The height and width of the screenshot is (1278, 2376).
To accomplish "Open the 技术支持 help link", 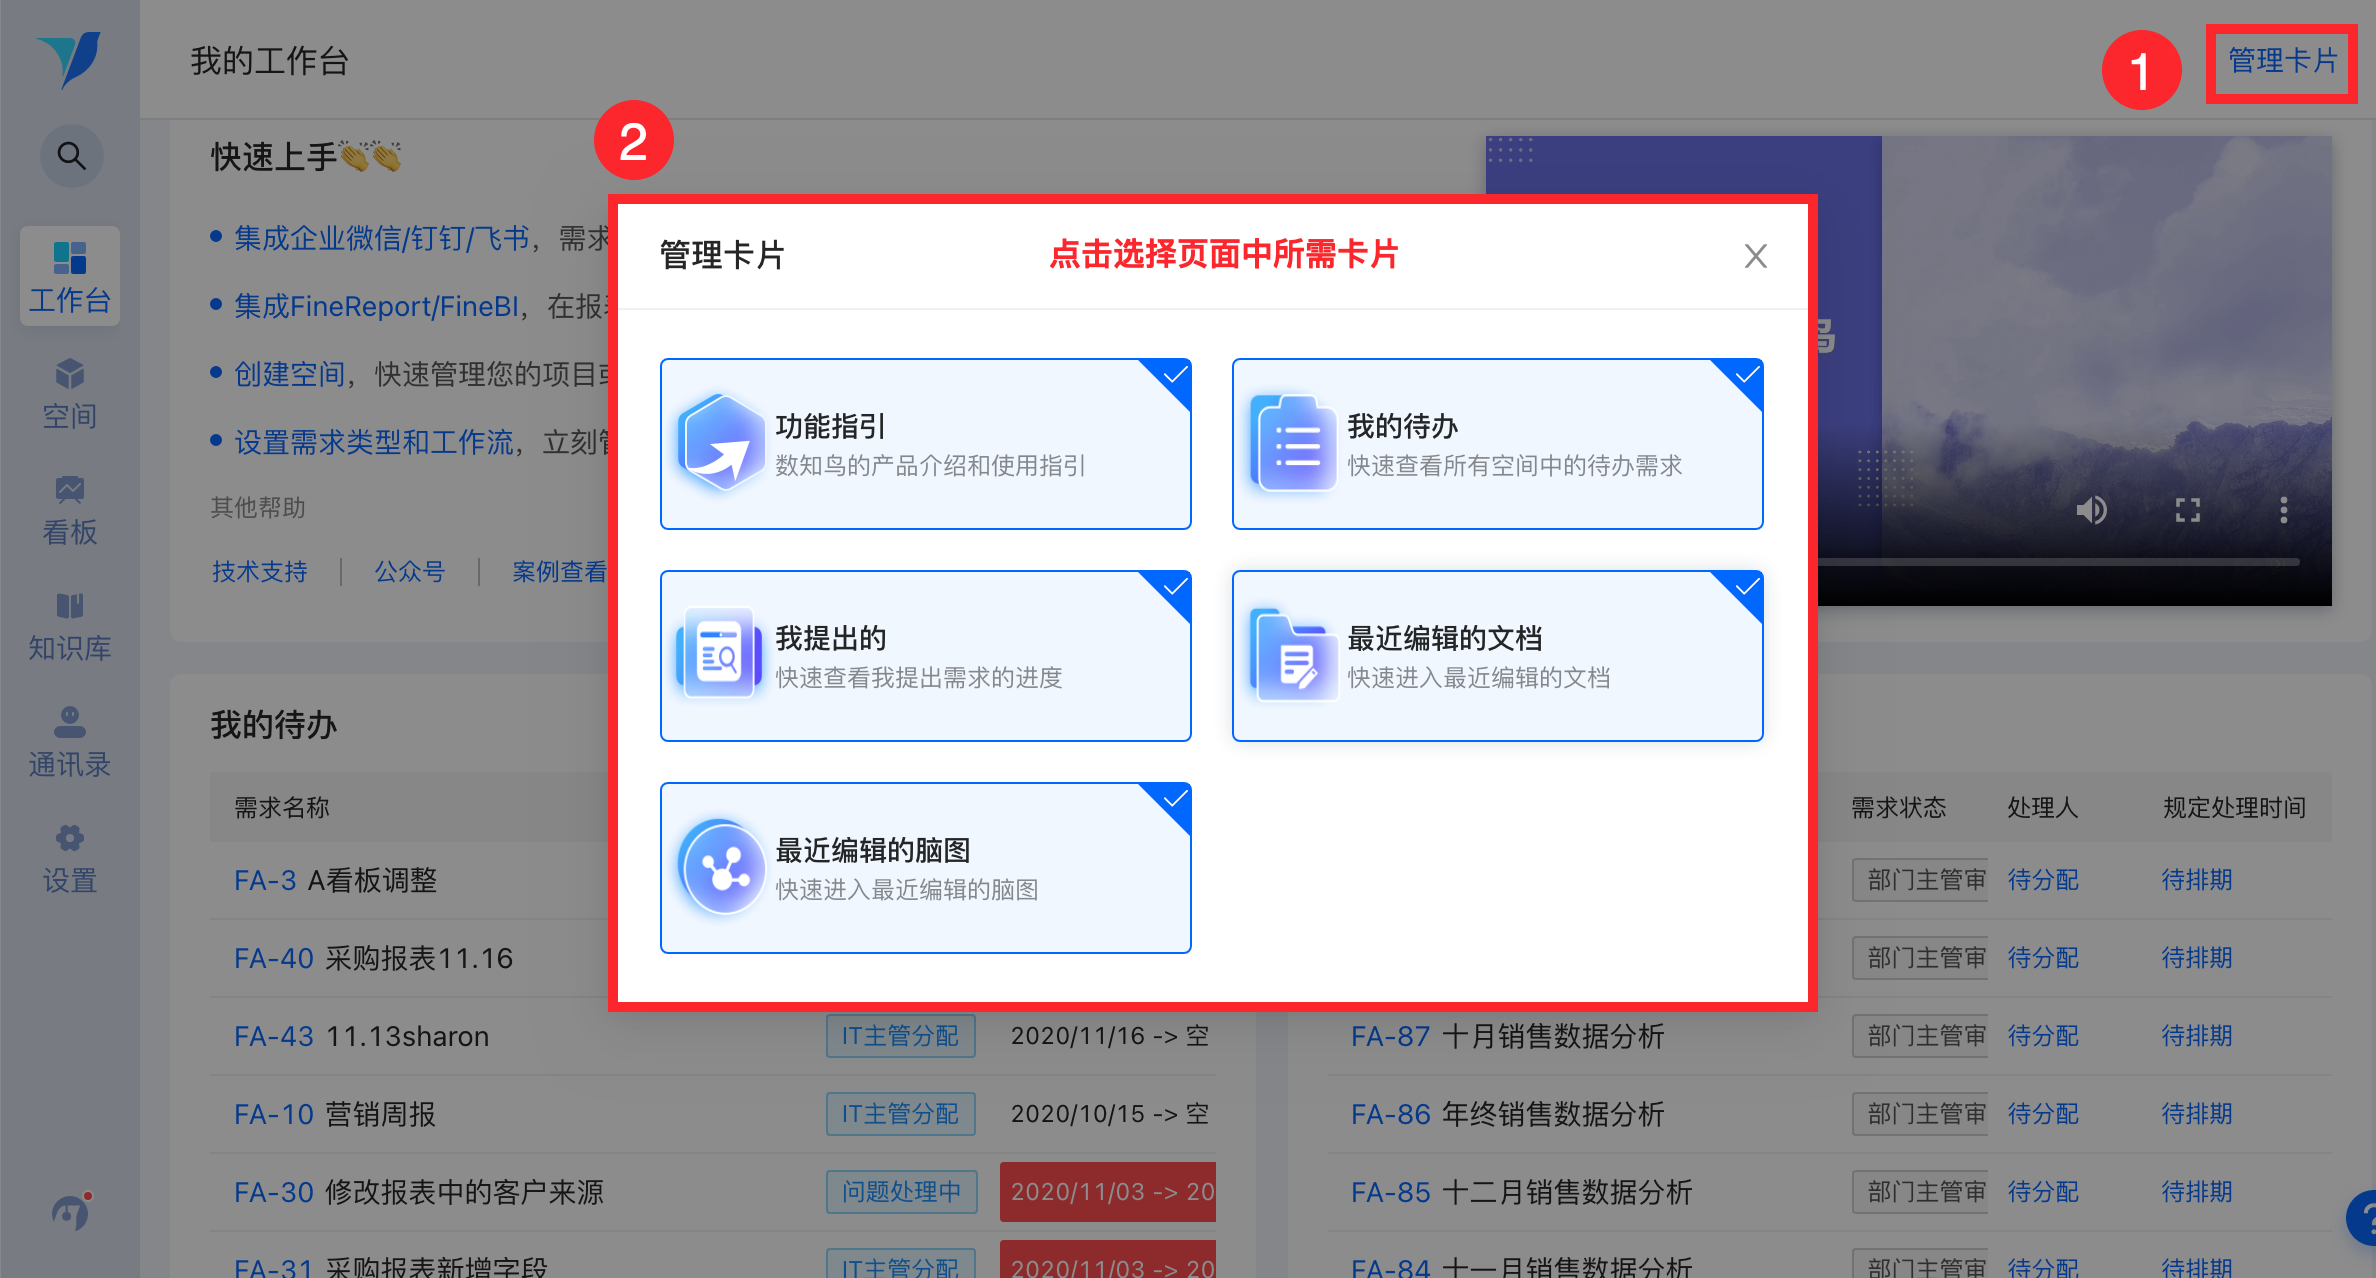I will (259, 571).
